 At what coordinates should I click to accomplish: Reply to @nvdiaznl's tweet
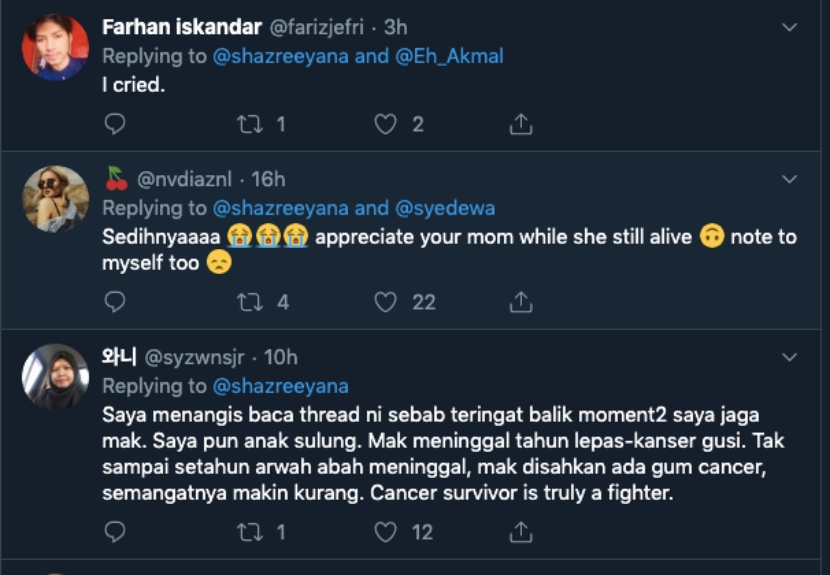click(x=115, y=301)
